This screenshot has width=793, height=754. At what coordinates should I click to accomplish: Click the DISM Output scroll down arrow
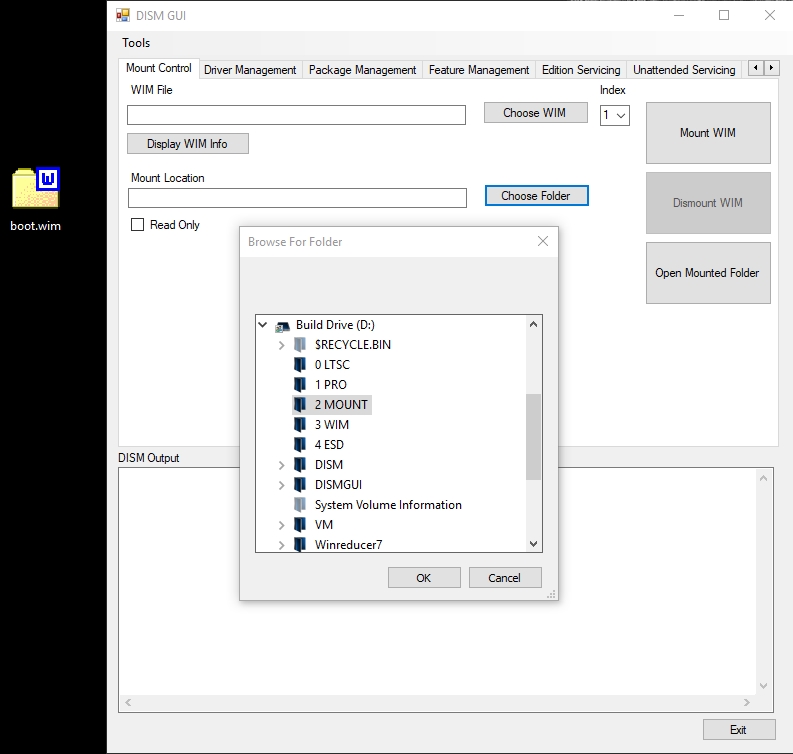[x=764, y=686]
